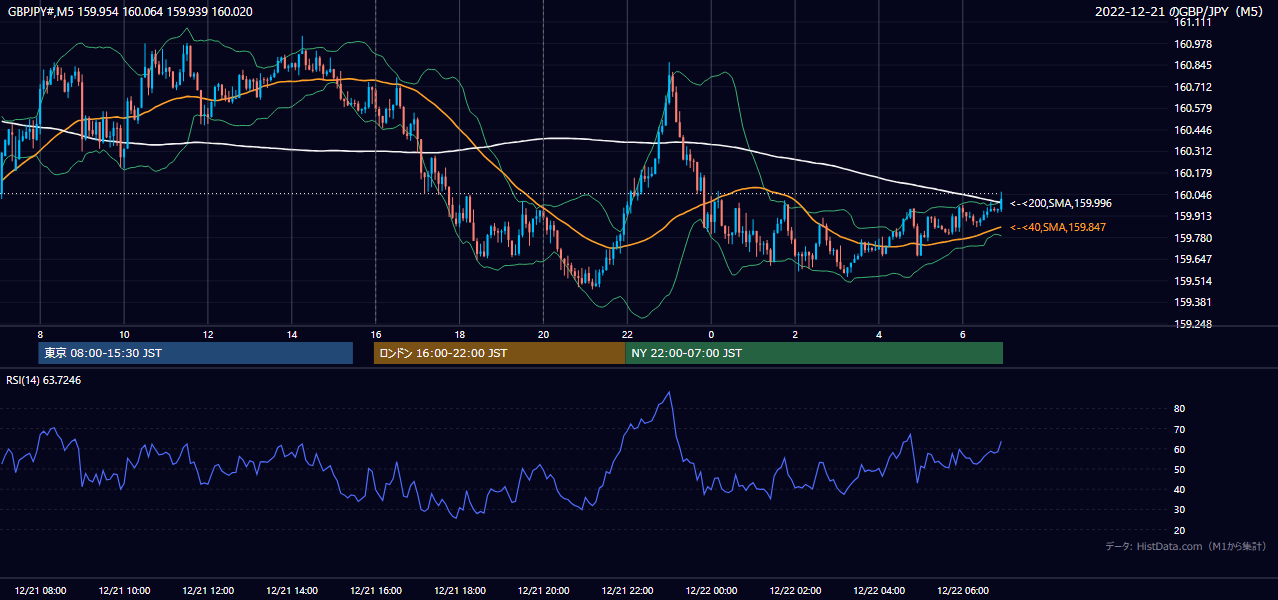Image resolution: width=1278 pixels, height=600 pixels.
Task: Select the ロンドン 16:00-22:00 JST session bar
Action: point(499,353)
